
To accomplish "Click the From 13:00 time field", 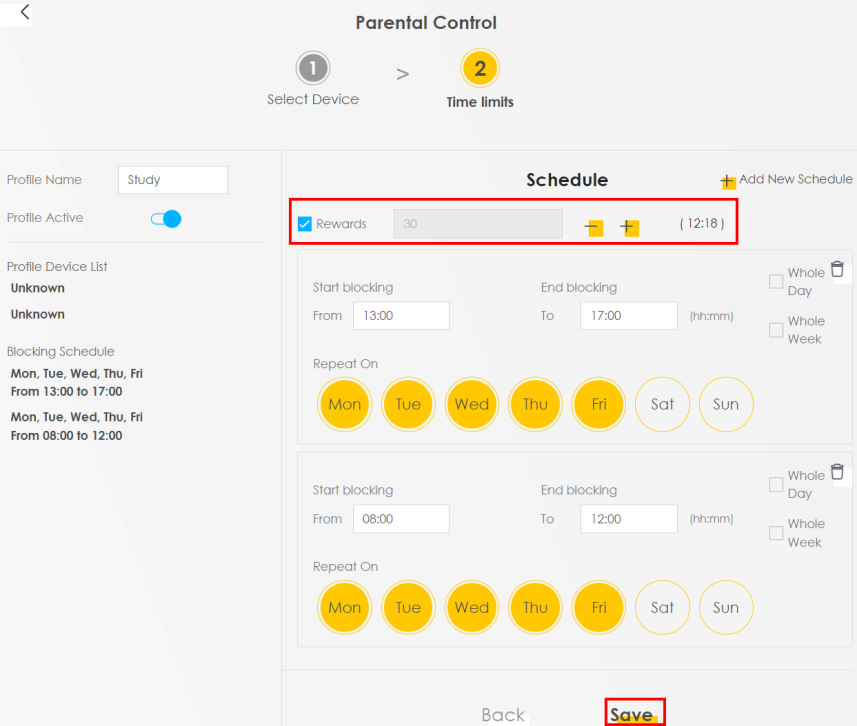I will click(x=401, y=316).
